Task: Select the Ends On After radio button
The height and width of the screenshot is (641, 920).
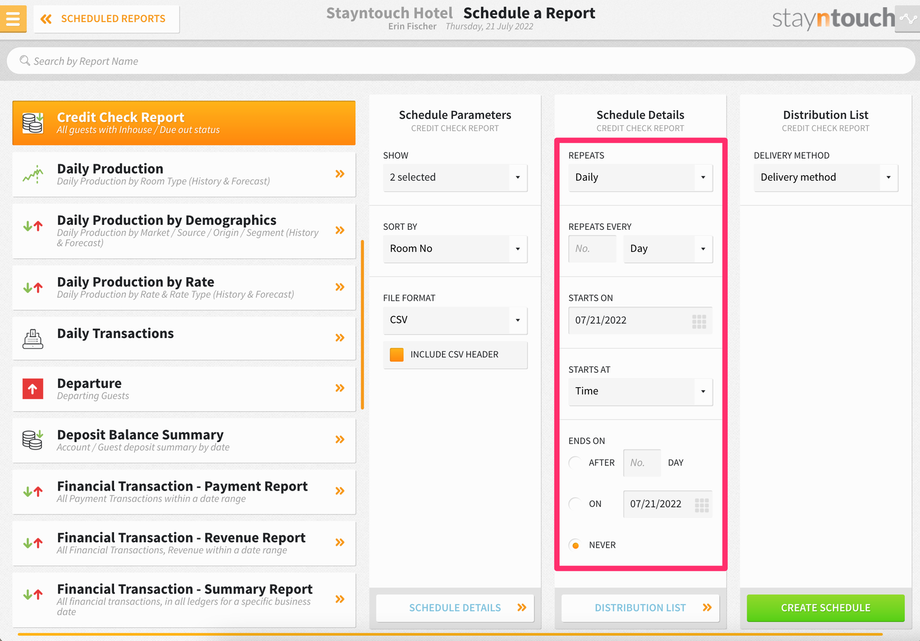Action: pos(575,463)
